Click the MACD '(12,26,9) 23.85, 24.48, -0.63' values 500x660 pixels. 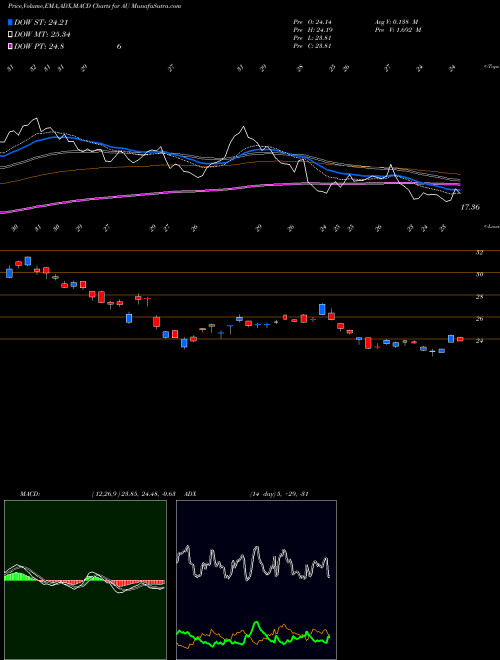pos(133,494)
